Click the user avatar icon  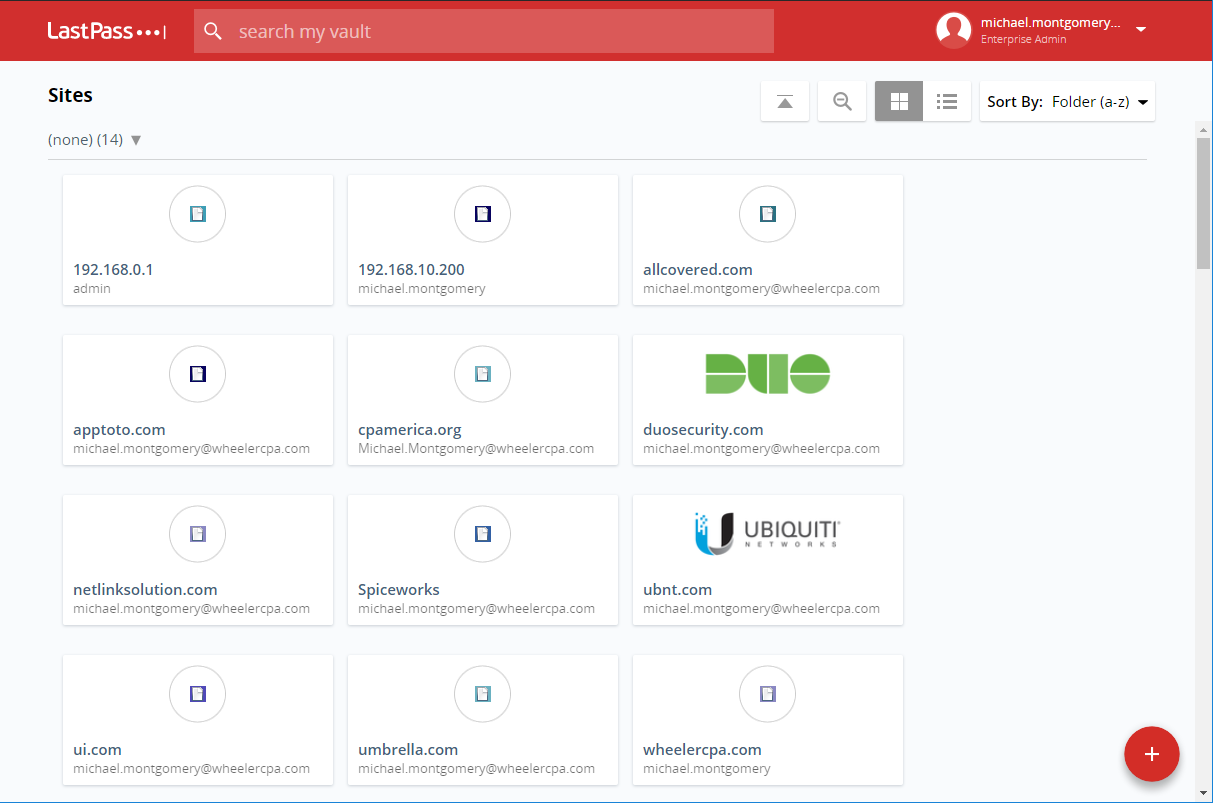pyautogui.click(x=954, y=30)
